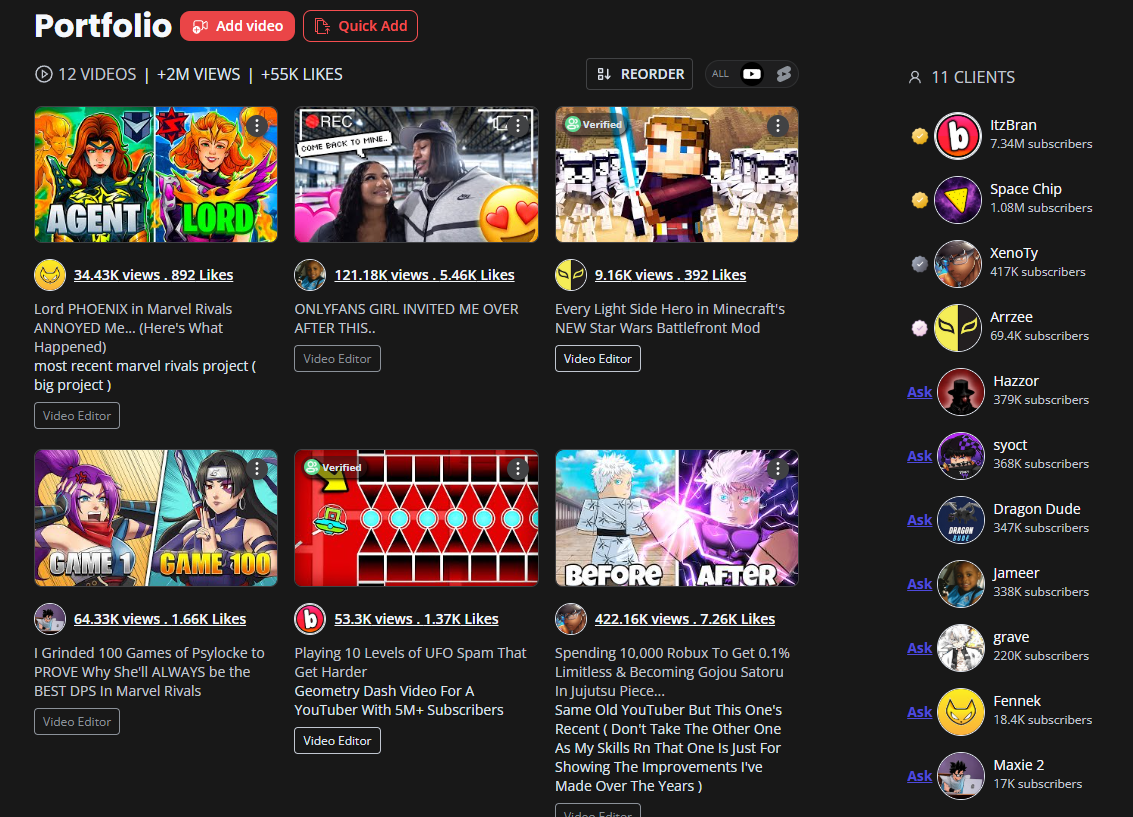Click the Add video button
The width and height of the screenshot is (1133, 817).
[237, 26]
